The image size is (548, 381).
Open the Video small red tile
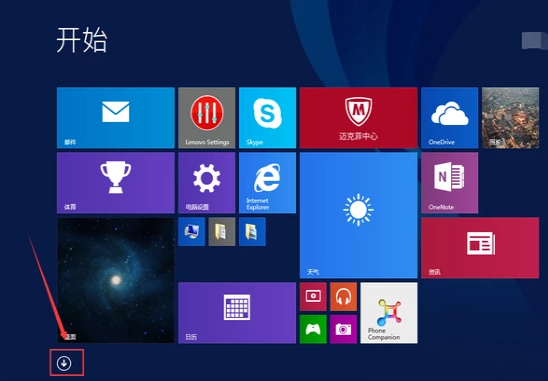tap(313, 297)
